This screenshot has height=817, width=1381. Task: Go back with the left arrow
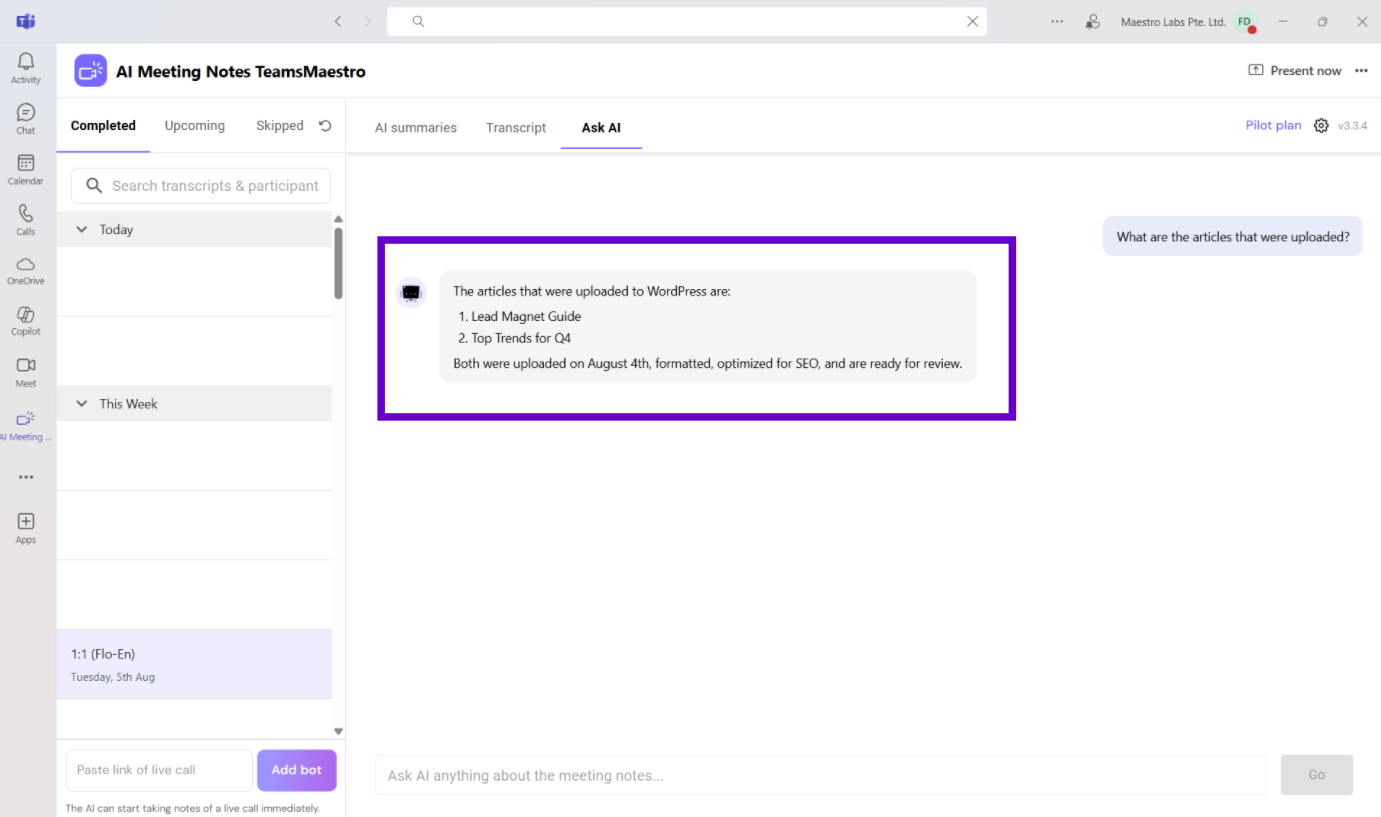point(338,21)
